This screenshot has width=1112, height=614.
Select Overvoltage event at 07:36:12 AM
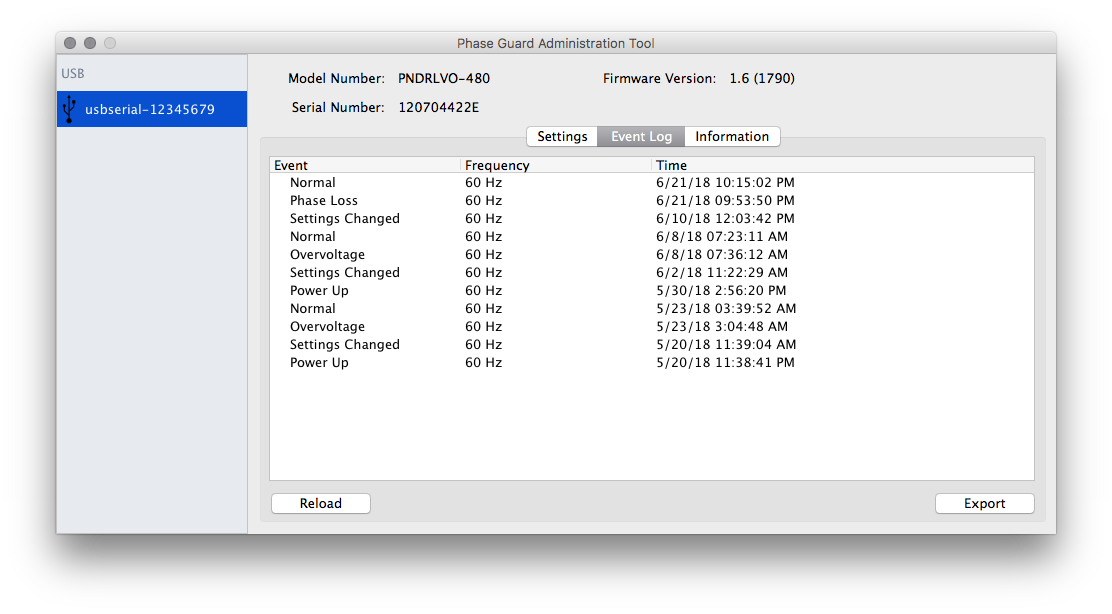[652, 255]
